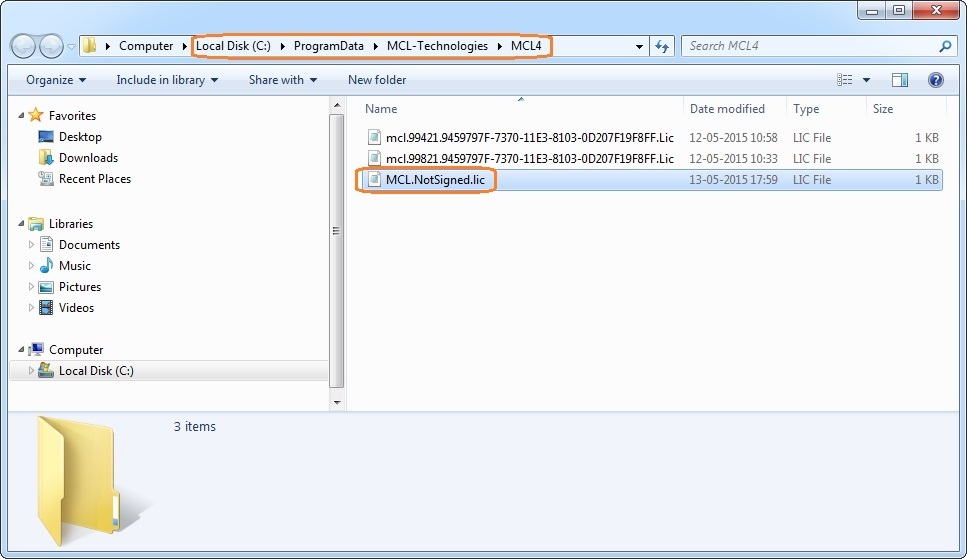This screenshot has width=967, height=559.
Task: Expand the Pictures library
Action: [x=31, y=286]
